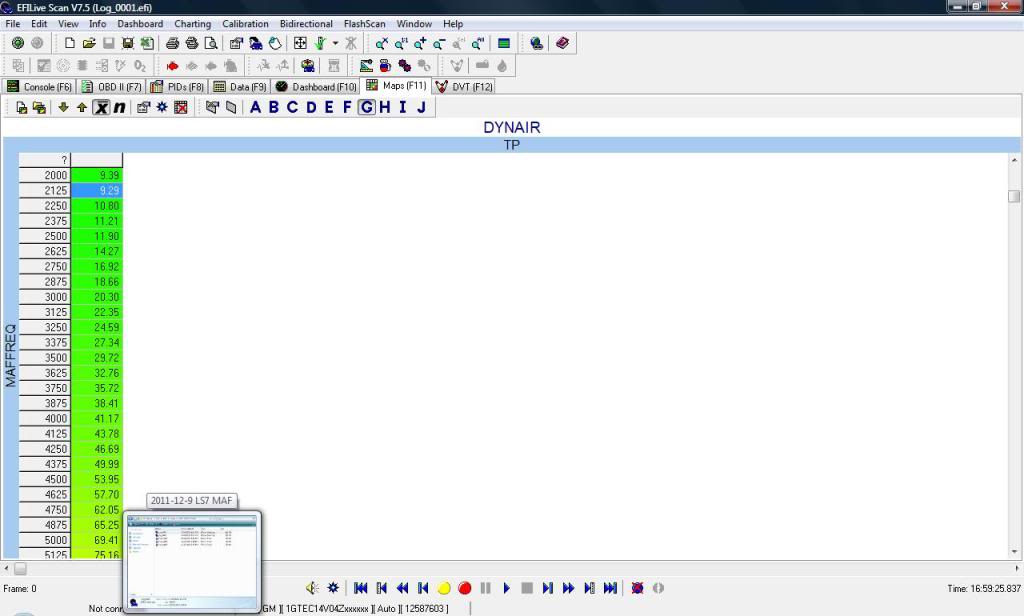Image resolution: width=1024 pixels, height=616 pixels.
Task: Click the vertical scrollbar thumb
Action: tap(1014, 196)
